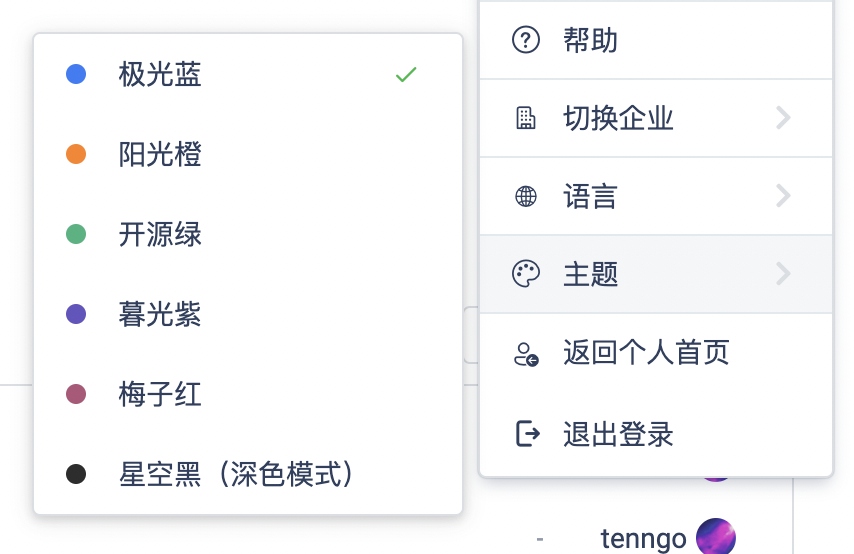Click the tenngo username text
Image resolution: width=854 pixels, height=554 pixels.
click(643, 539)
